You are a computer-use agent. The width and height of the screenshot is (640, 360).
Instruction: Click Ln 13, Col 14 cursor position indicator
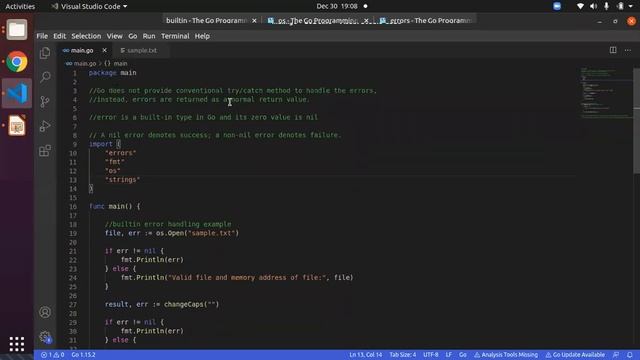pyautogui.click(x=365, y=355)
